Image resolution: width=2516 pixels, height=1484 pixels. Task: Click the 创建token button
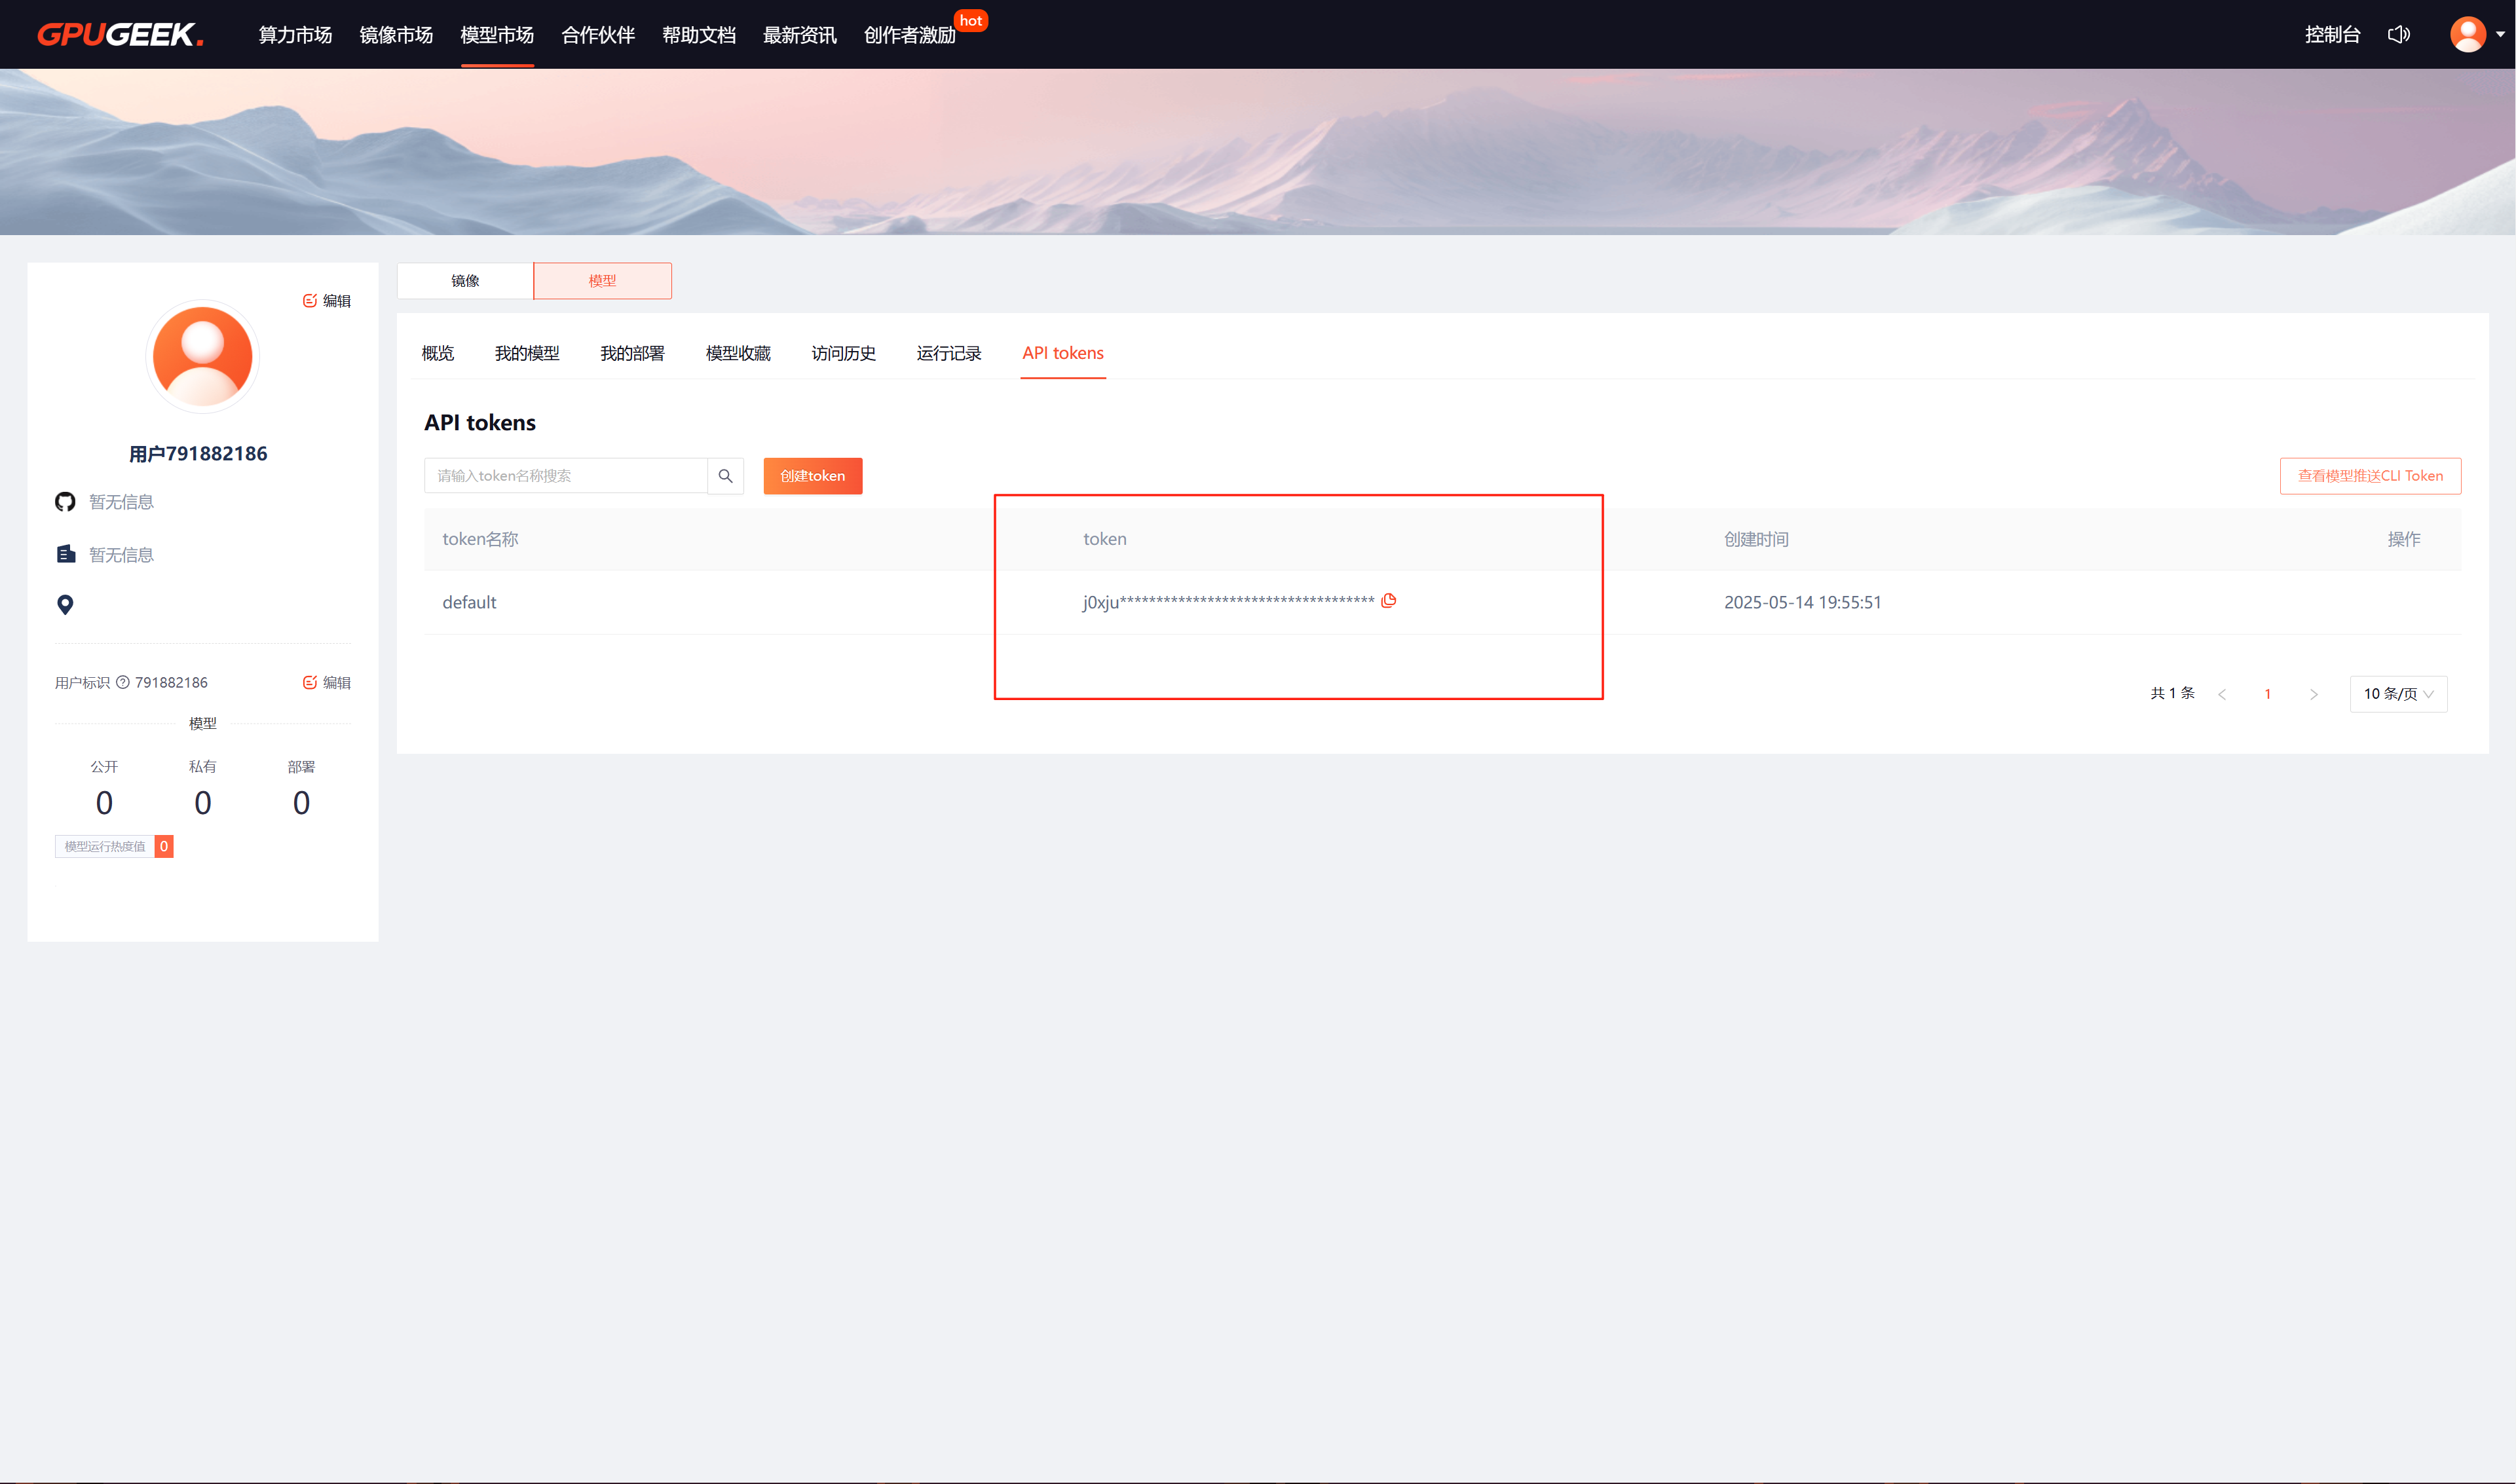812,476
